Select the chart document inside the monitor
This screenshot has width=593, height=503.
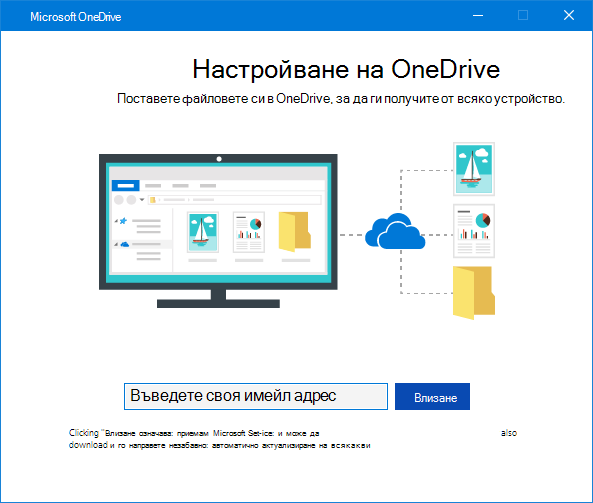249,232
